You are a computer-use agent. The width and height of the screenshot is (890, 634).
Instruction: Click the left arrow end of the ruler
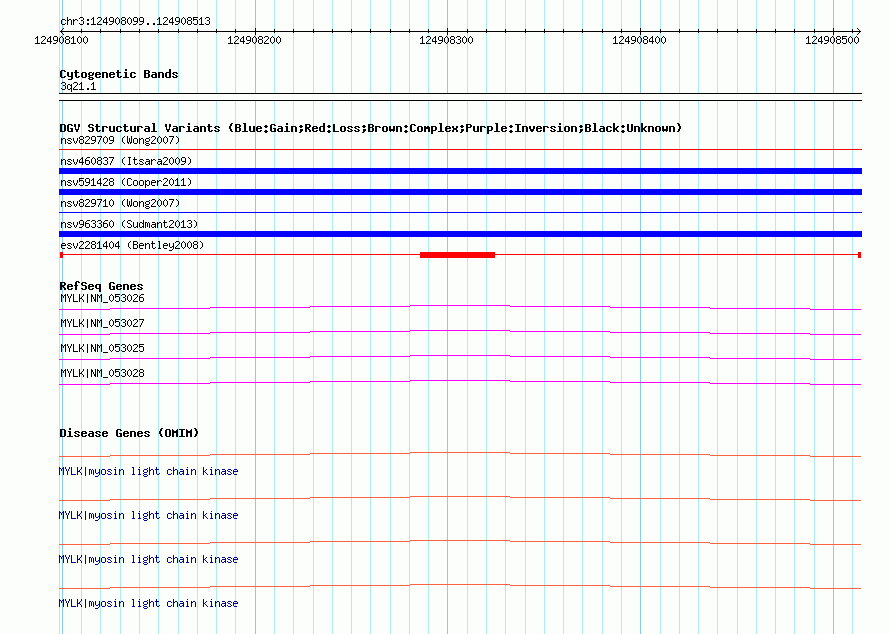coord(62,31)
